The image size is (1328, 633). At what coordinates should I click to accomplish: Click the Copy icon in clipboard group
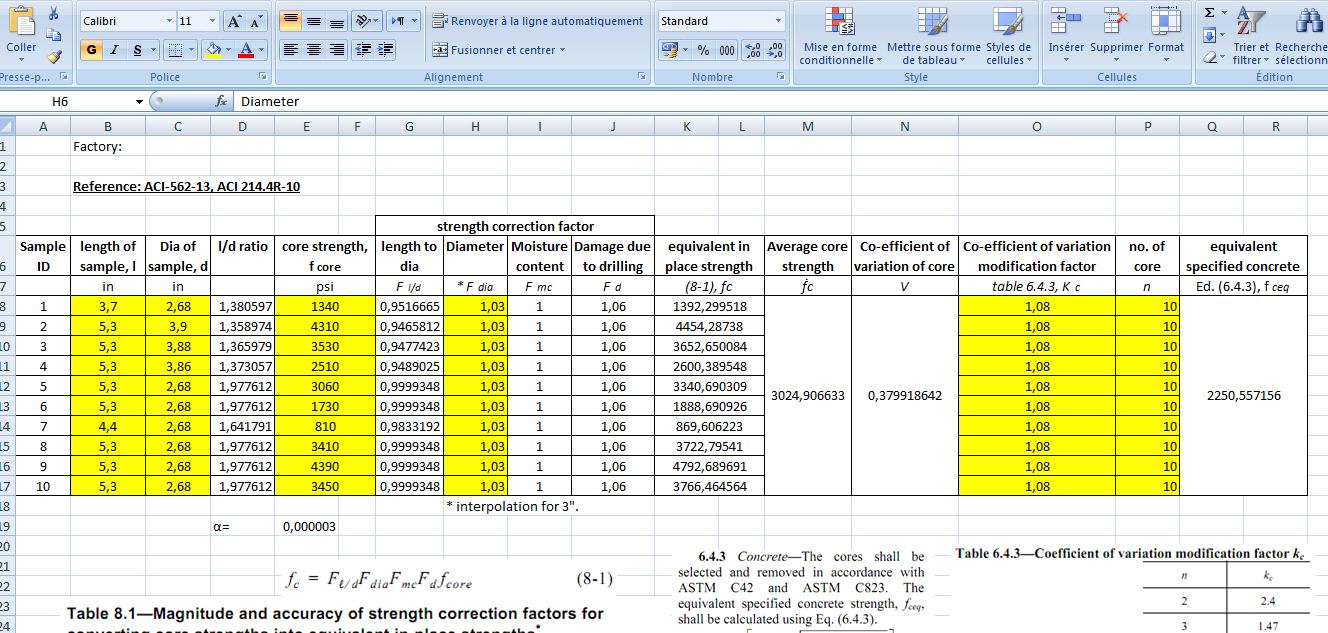click(53, 36)
